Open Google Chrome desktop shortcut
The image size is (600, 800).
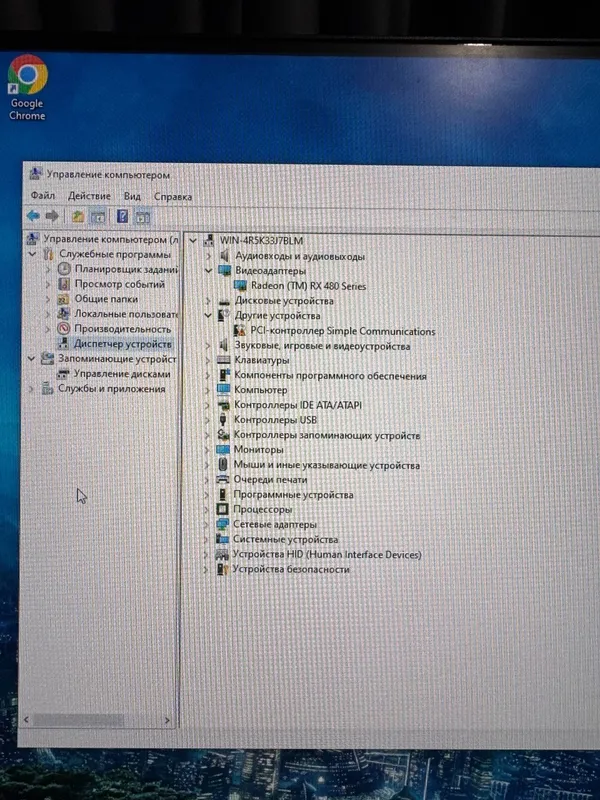click(28, 88)
